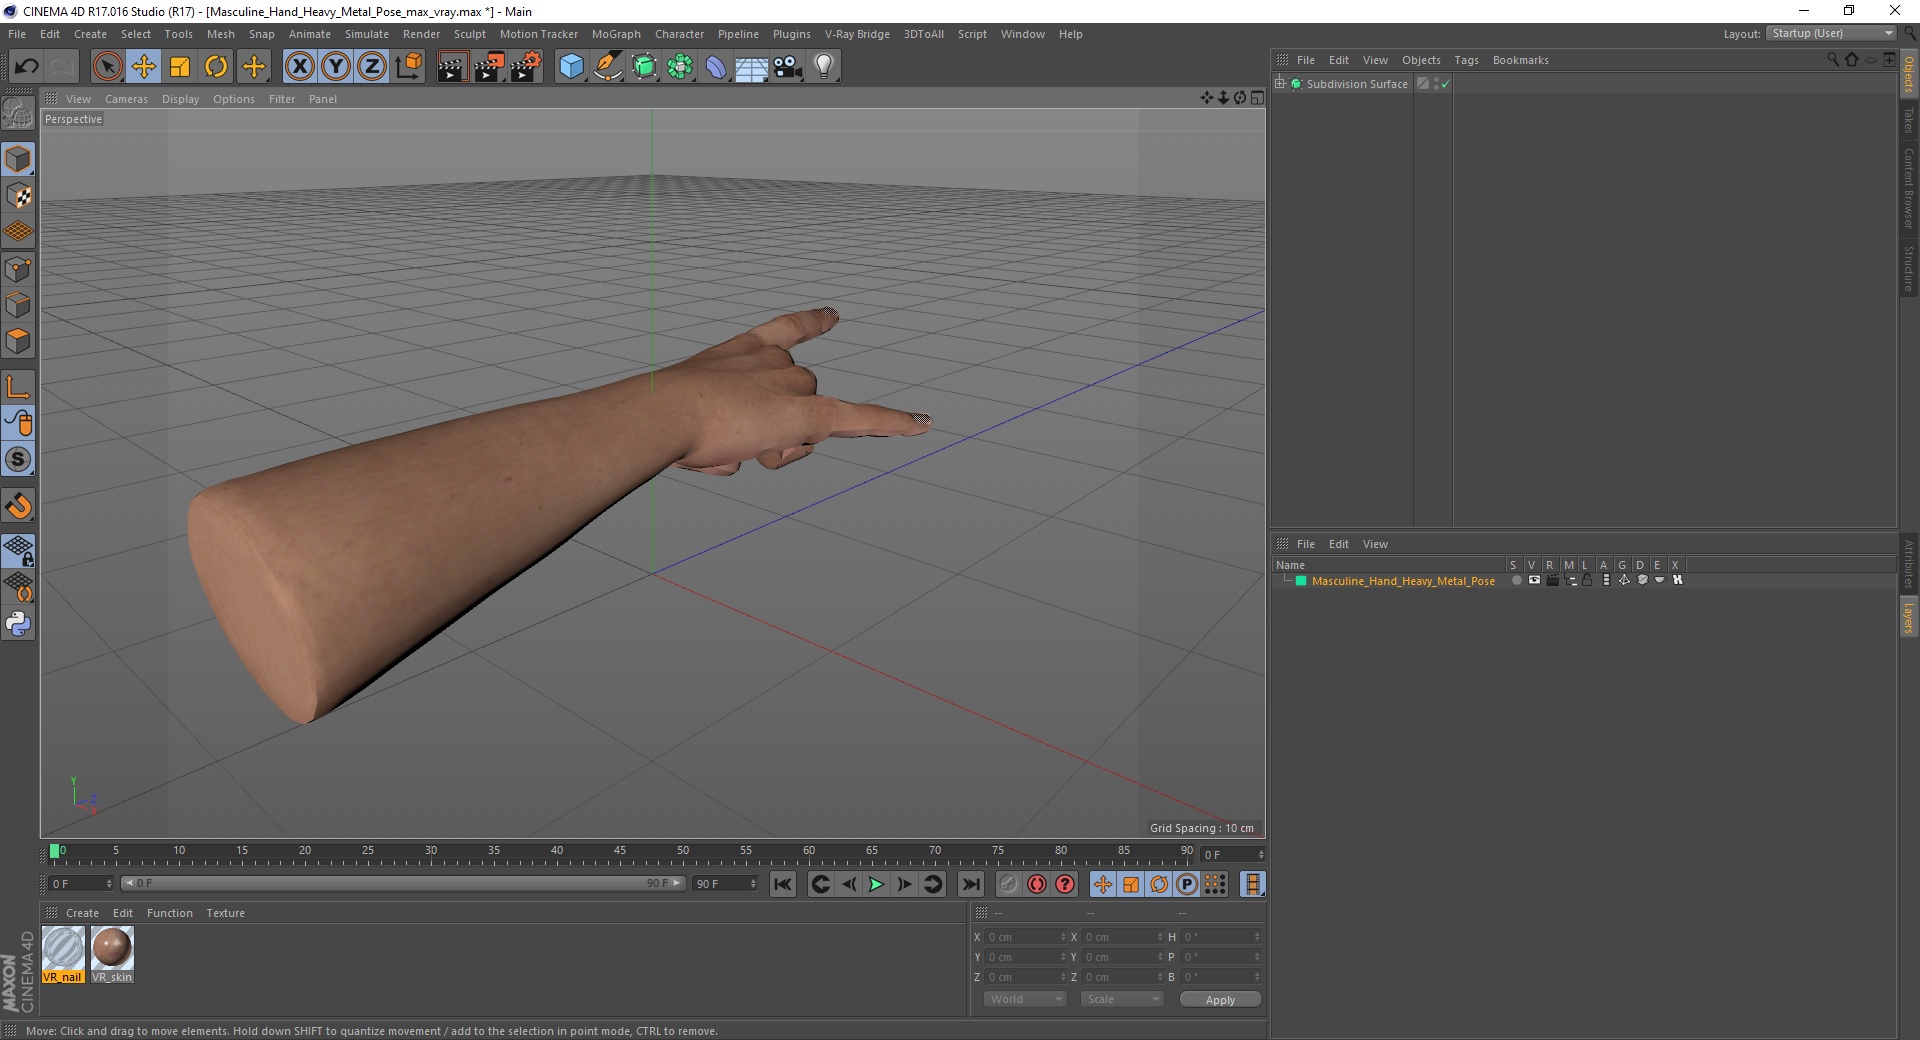Image resolution: width=1920 pixels, height=1040 pixels.
Task: Select Masculine_Hand_Heavy_Metal_Pose layer name
Action: pos(1403,581)
